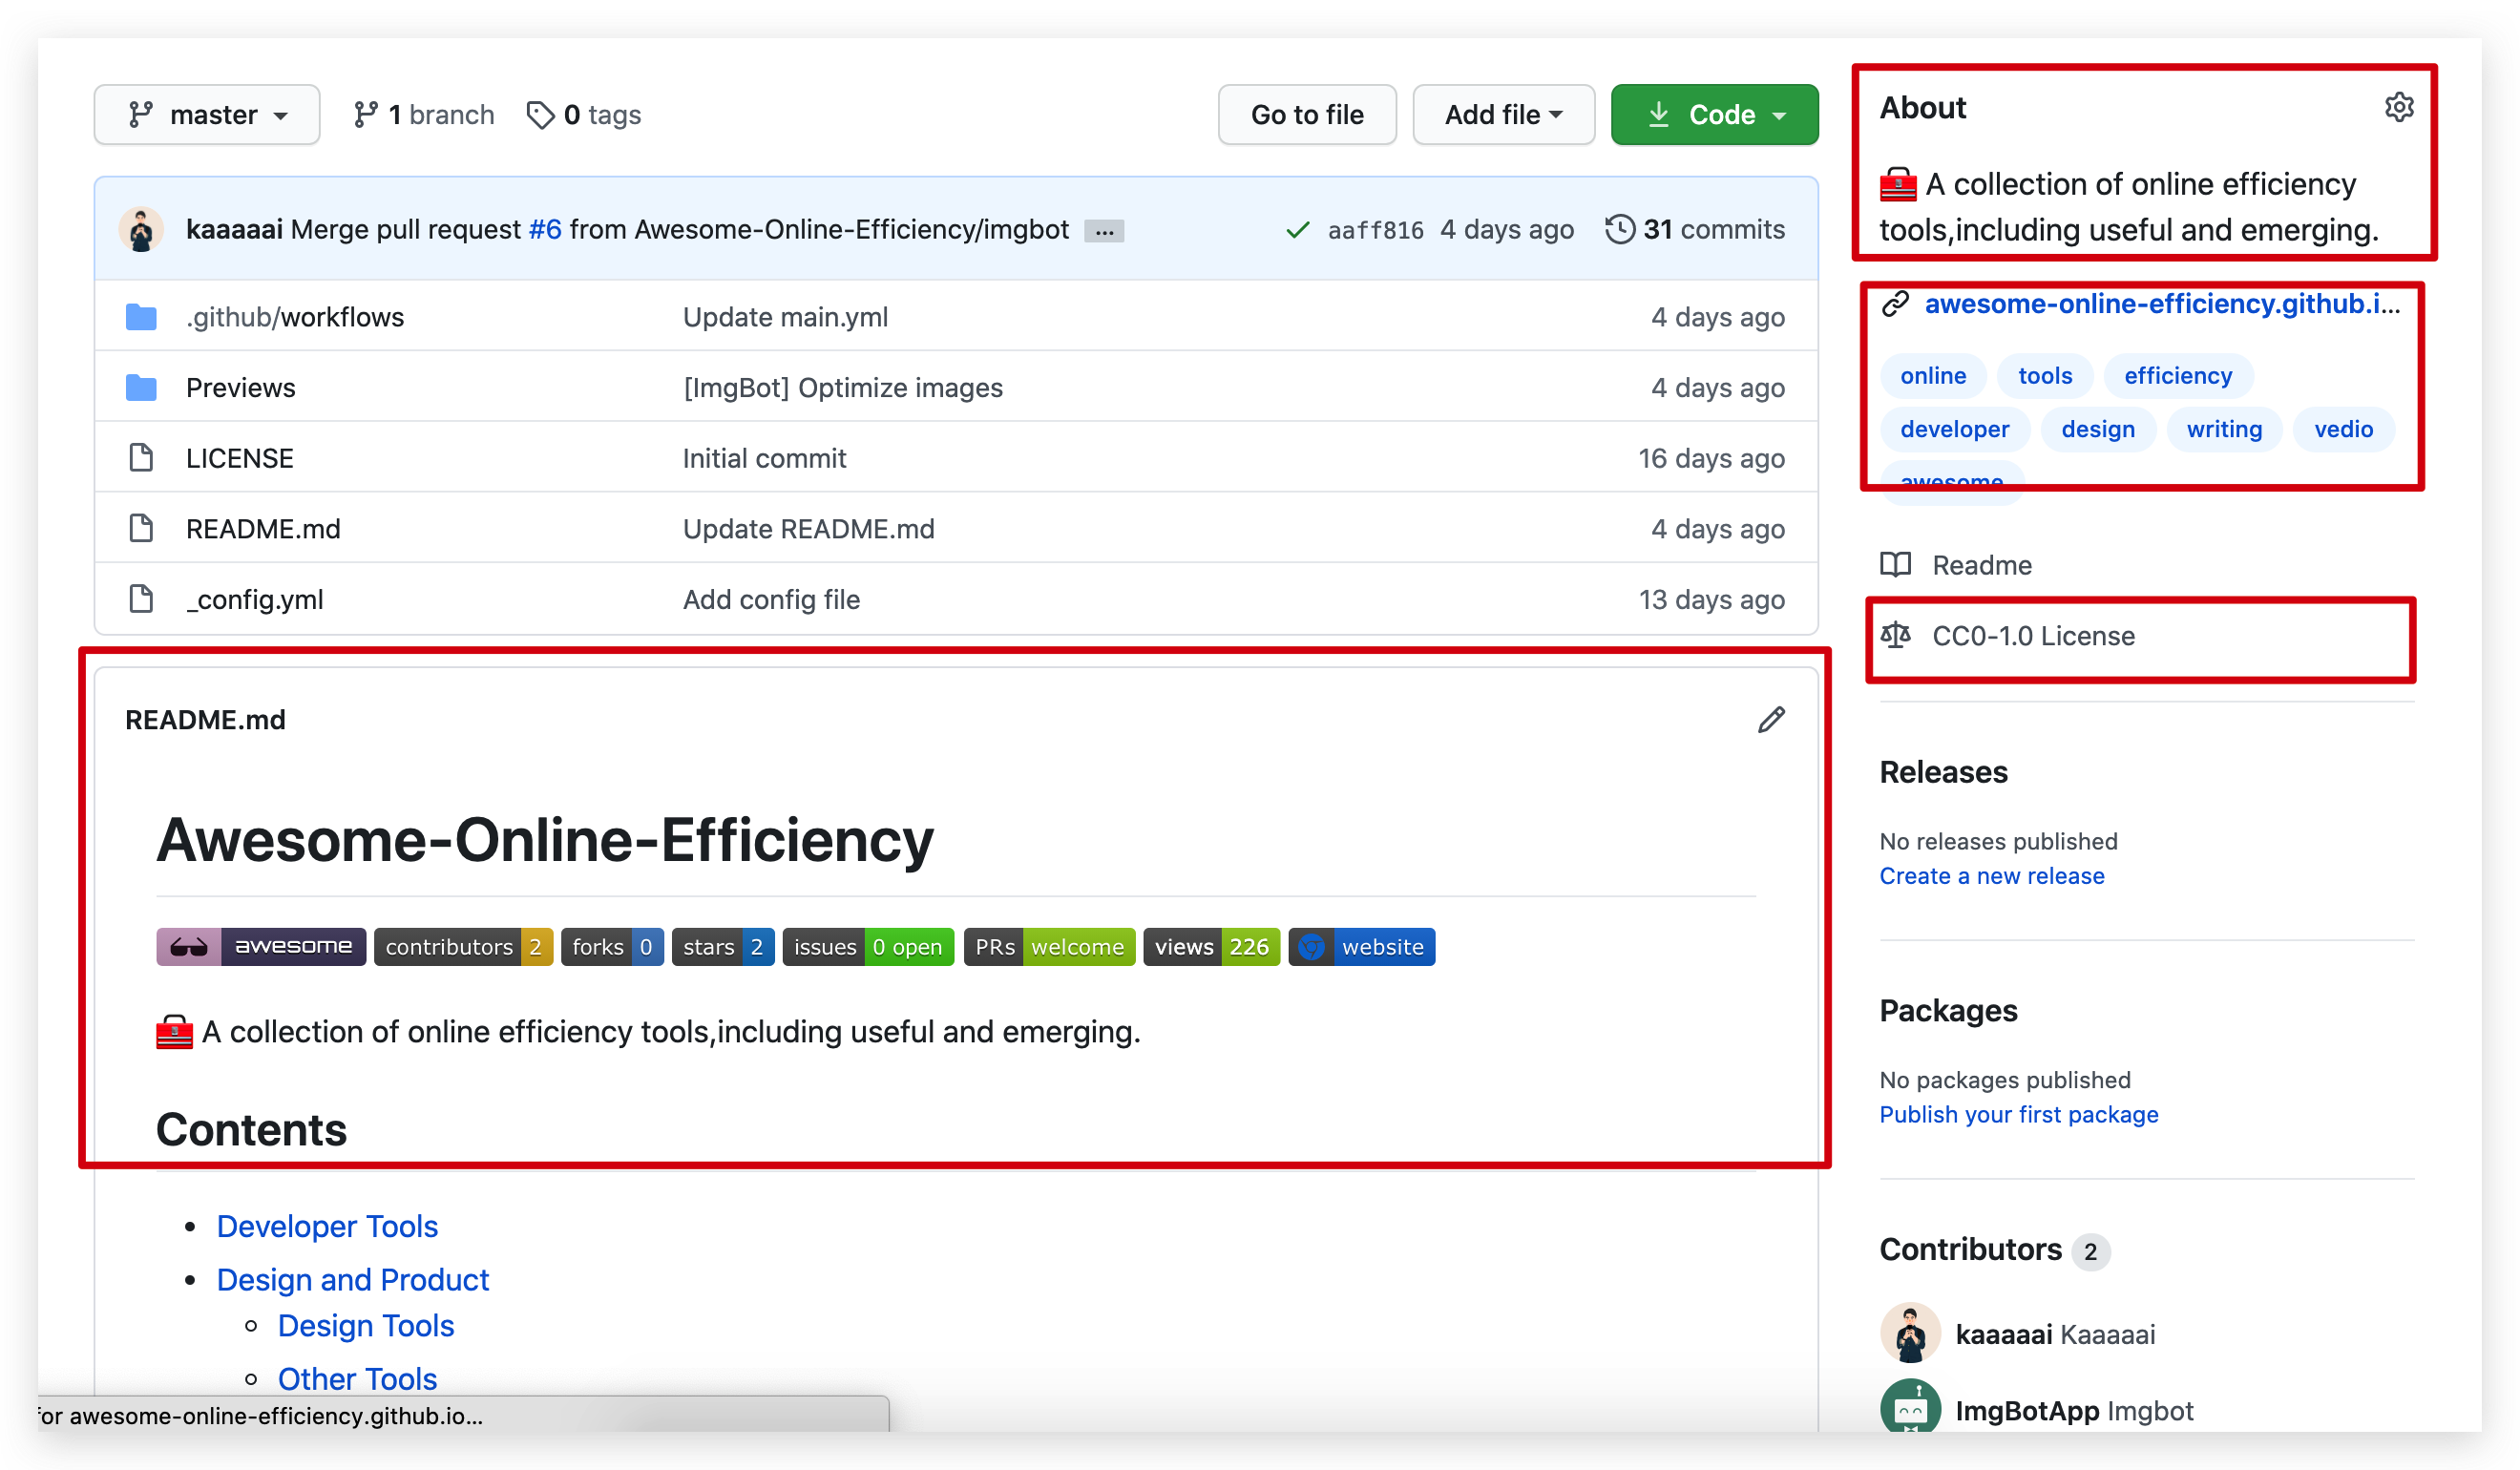Select the design topic tag

coord(2097,429)
